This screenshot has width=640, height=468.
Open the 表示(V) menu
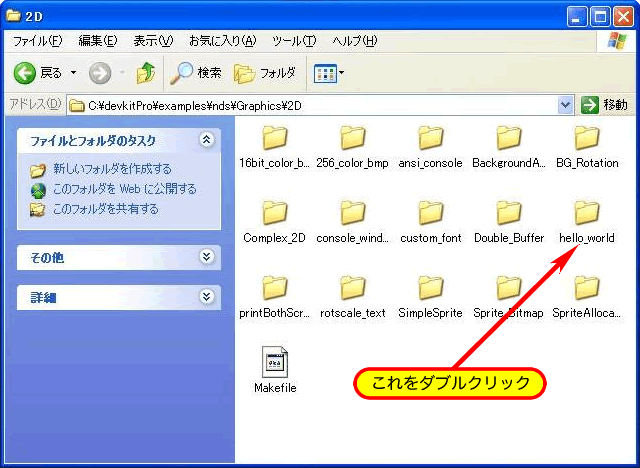(x=153, y=41)
